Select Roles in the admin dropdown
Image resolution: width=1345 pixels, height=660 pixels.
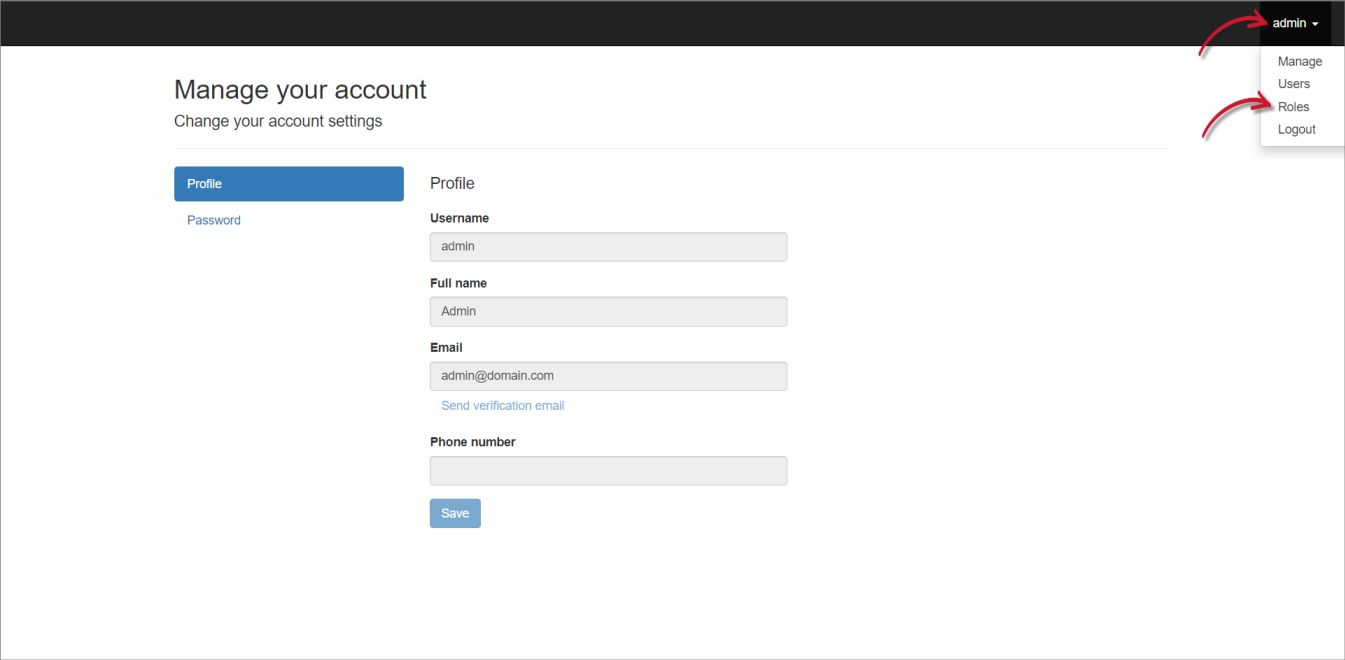tap(1293, 106)
